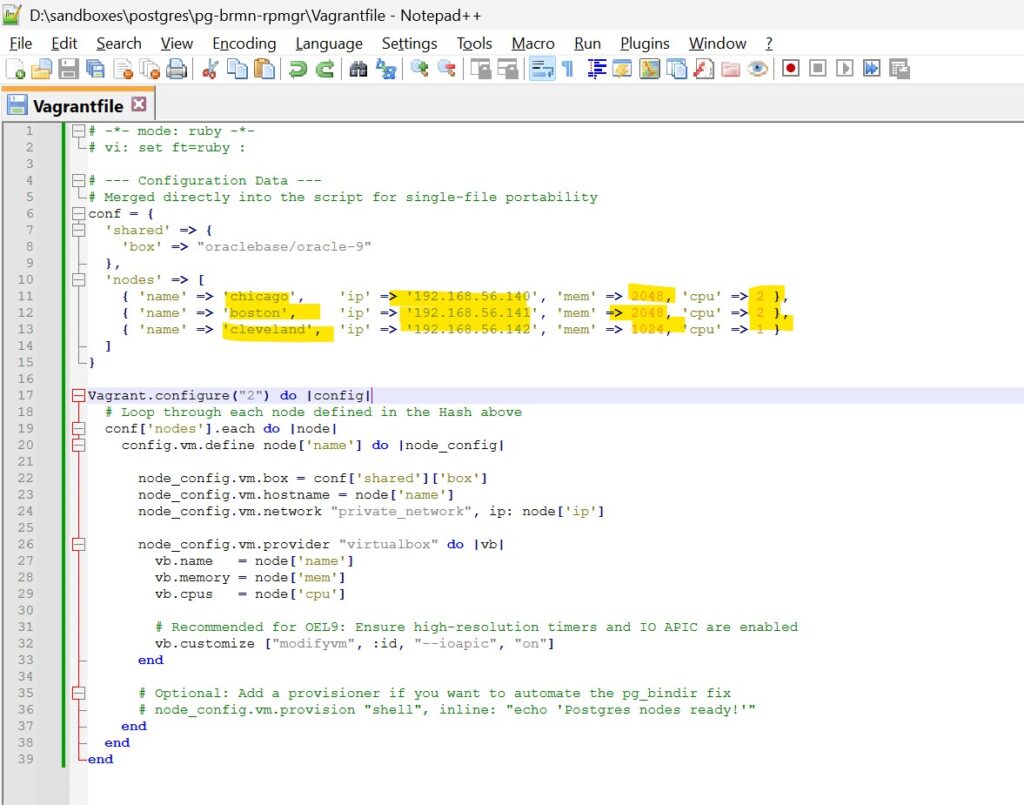
Task: Click line number 26 in the margin
Action: [x=25, y=544]
